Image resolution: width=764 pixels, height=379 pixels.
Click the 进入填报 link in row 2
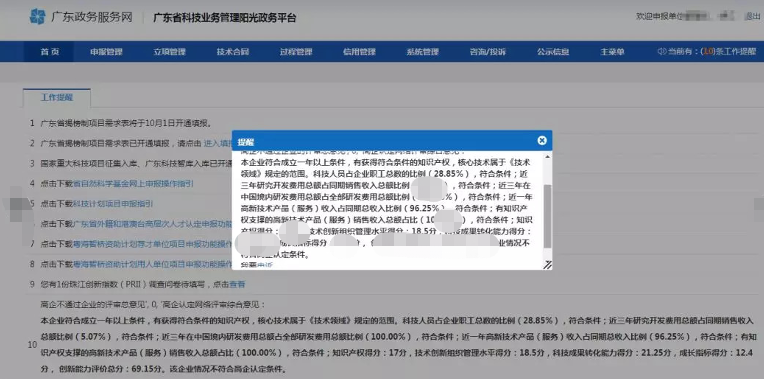click(217, 144)
